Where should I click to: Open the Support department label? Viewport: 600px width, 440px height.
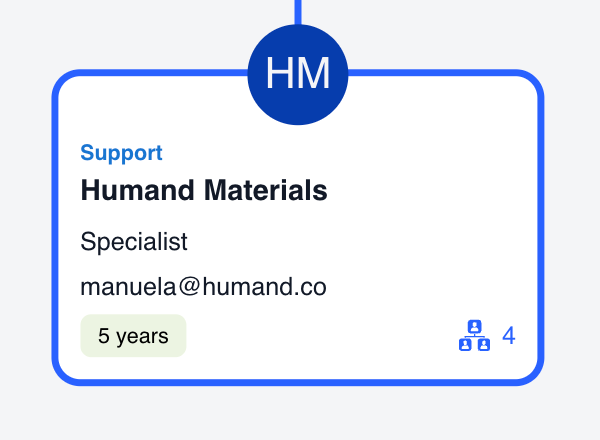click(121, 153)
